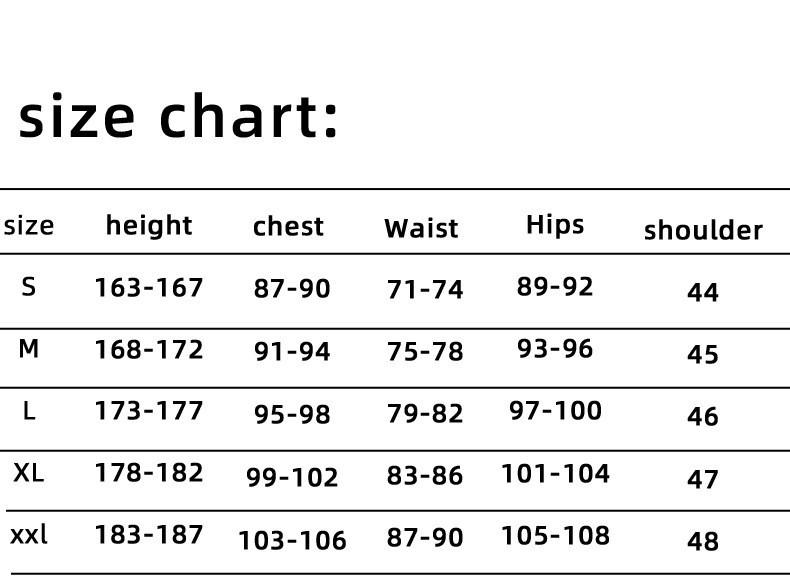Select the M size row label

coord(28,349)
